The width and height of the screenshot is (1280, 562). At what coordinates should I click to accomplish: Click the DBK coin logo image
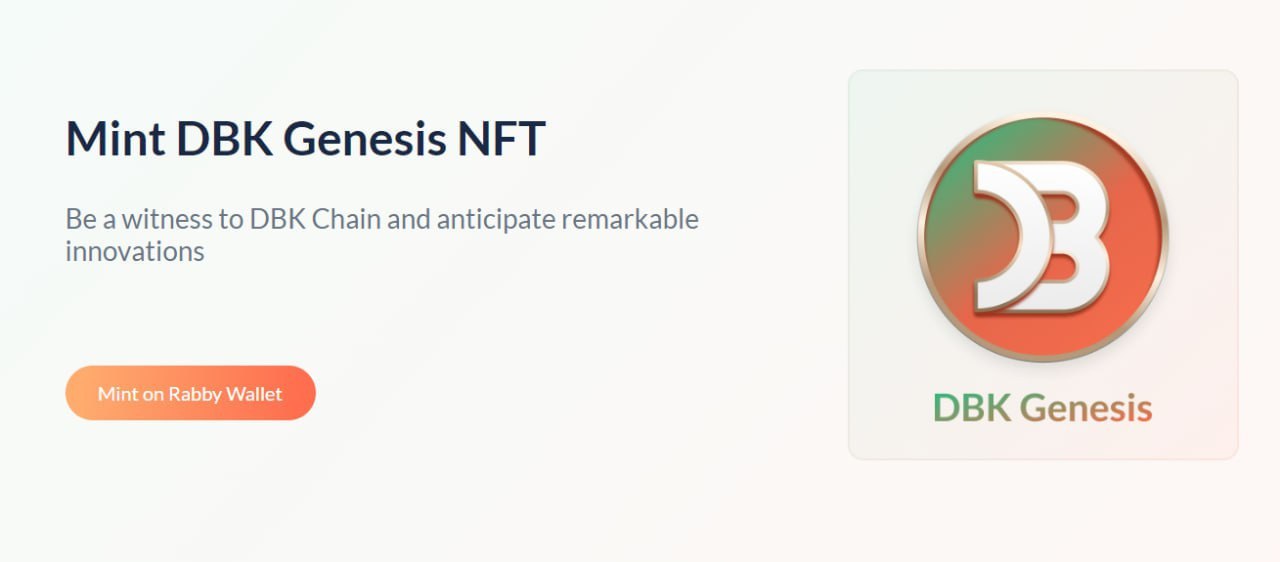click(1043, 238)
